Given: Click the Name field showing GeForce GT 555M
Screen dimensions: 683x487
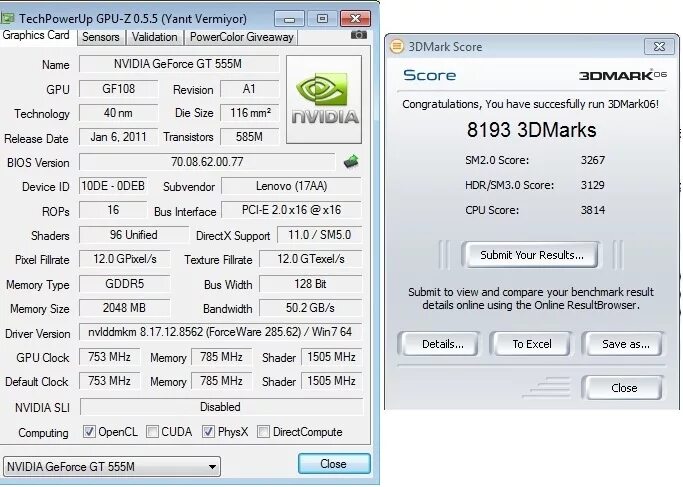Looking at the screenshot, I should pyautogui.click(x=179, y=64).
